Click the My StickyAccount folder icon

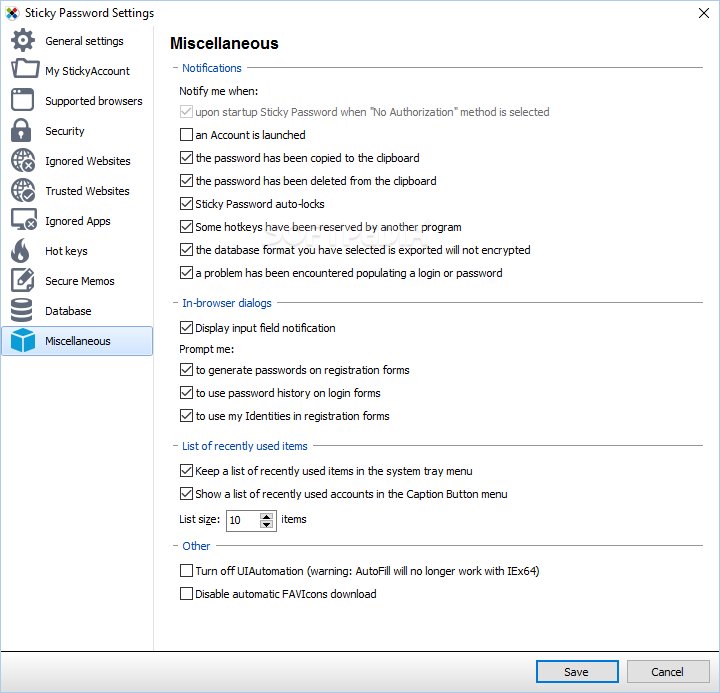tap(25, 69)
